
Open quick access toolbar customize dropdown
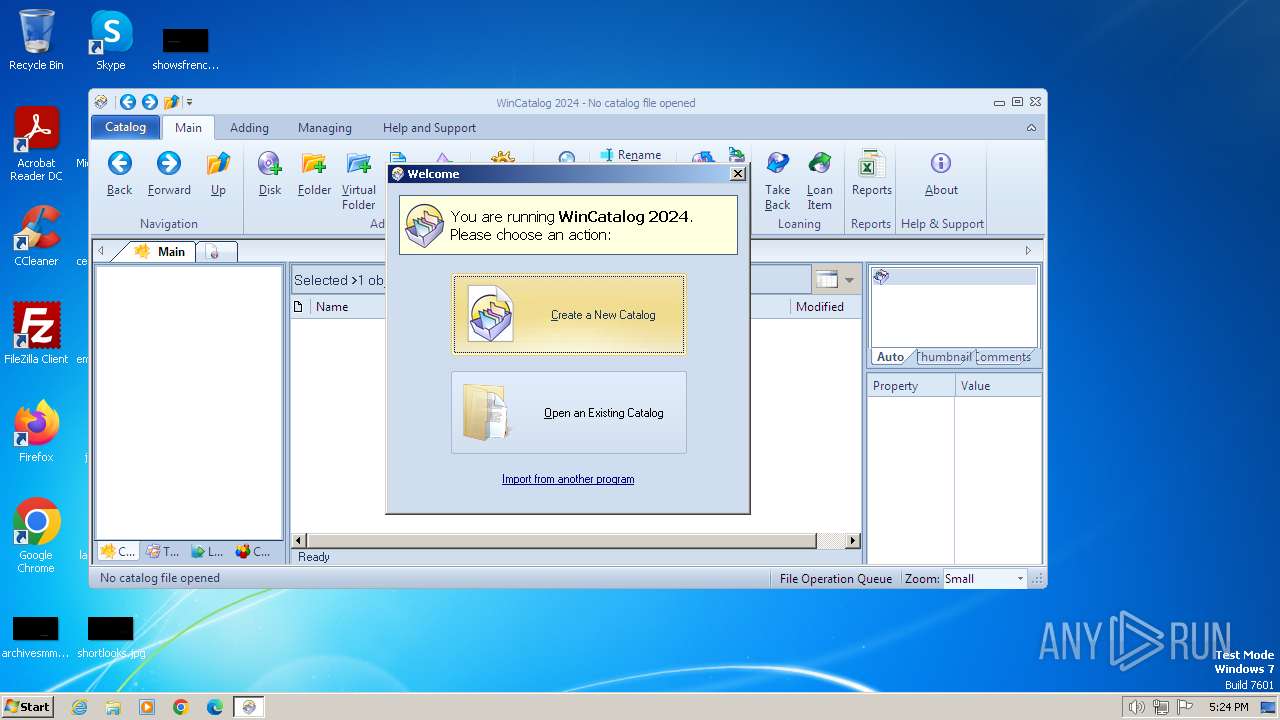(x=189, y=102)
